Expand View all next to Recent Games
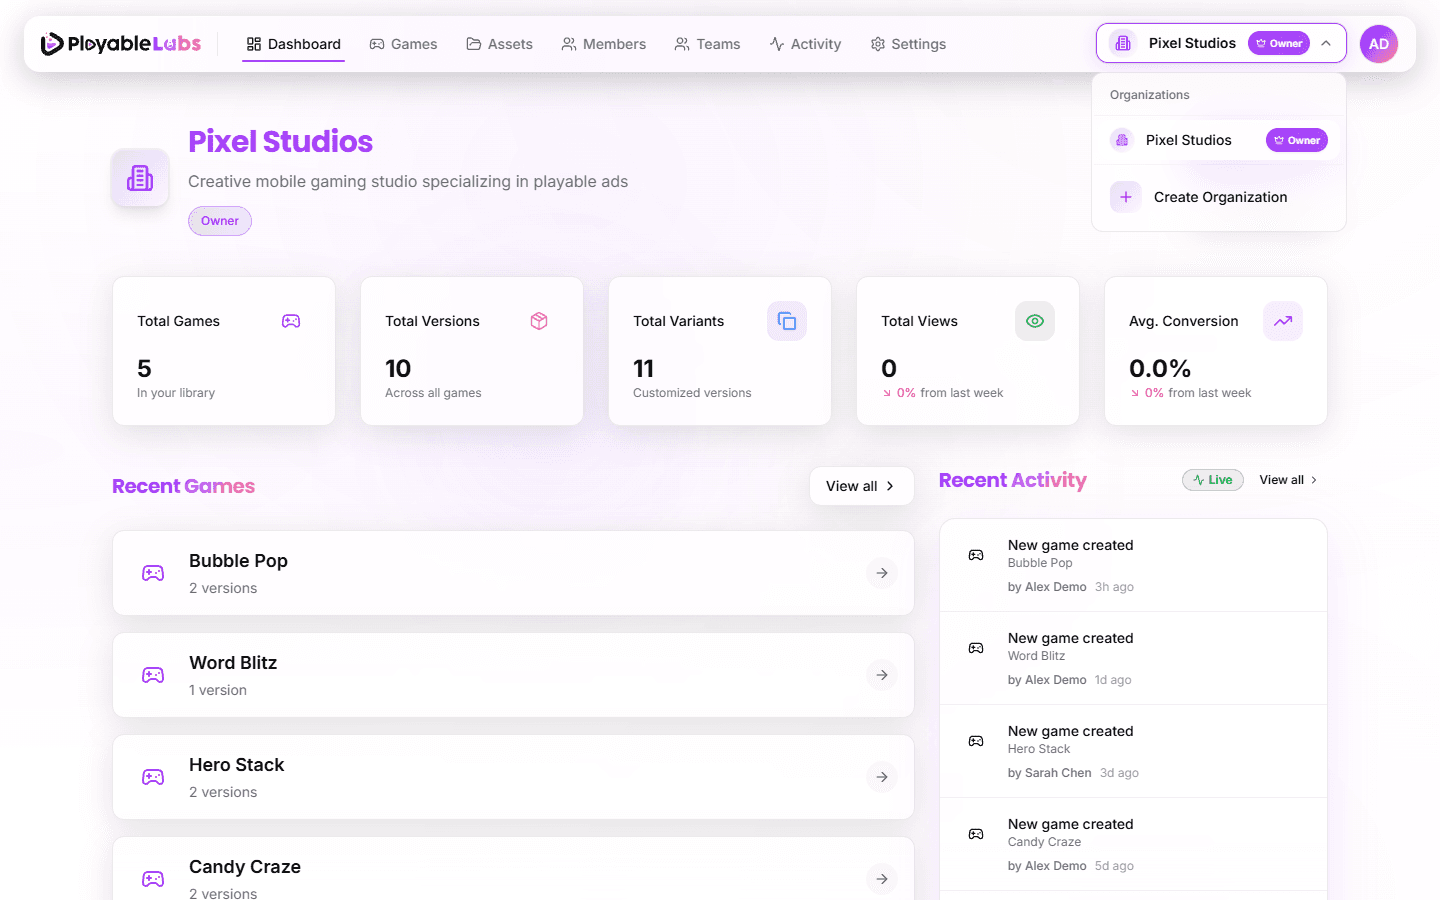The height and width of the screenshot is (900, 1440). pyautogui.click(x=861, y=486)
